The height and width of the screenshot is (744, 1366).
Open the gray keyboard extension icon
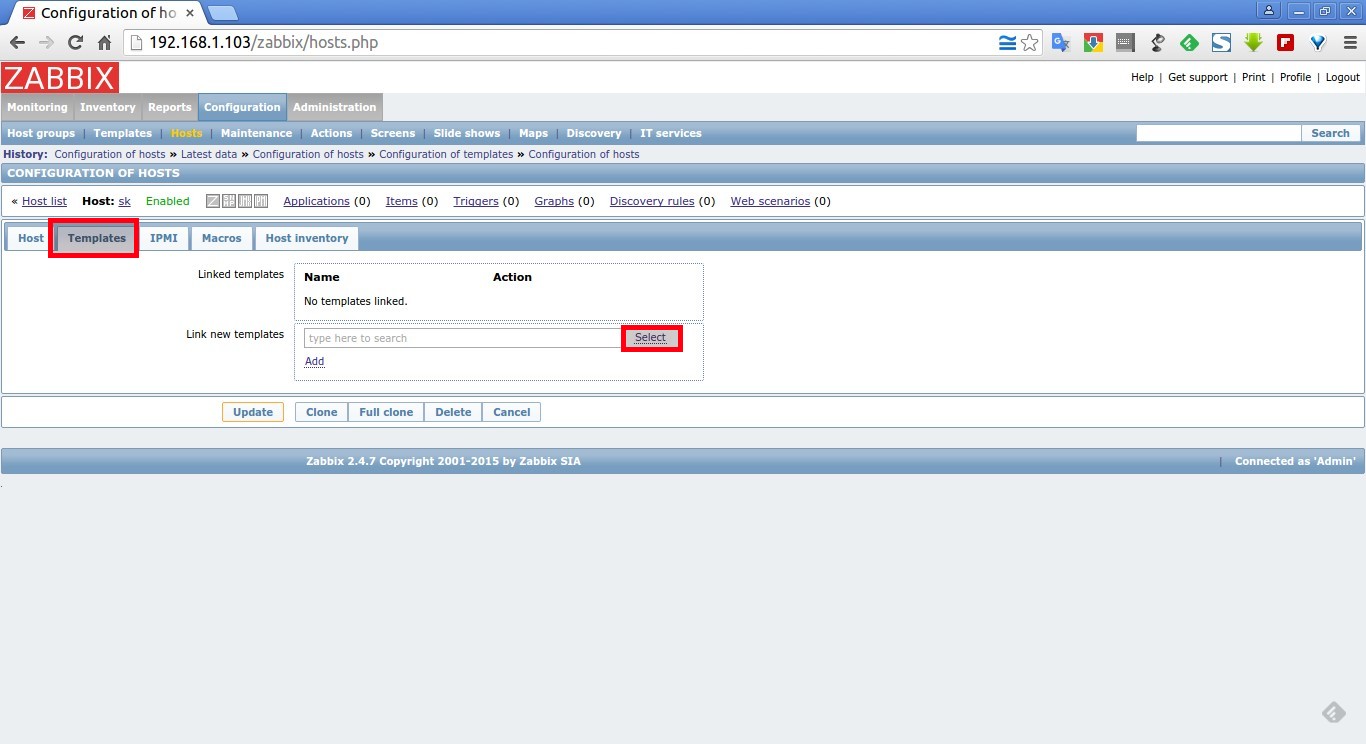(x=1125, y=43)
